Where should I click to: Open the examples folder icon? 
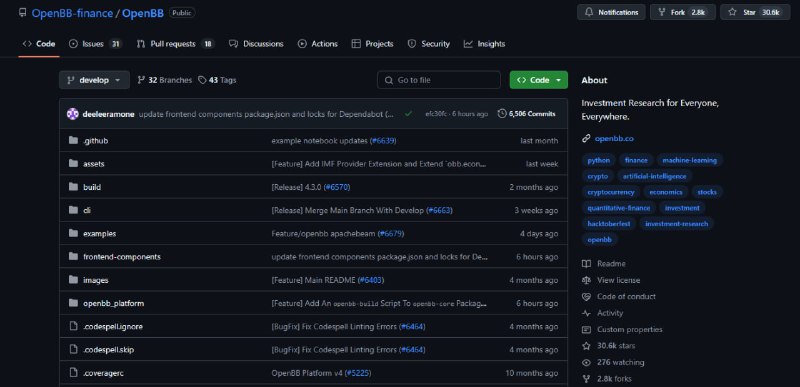(73, 234)
